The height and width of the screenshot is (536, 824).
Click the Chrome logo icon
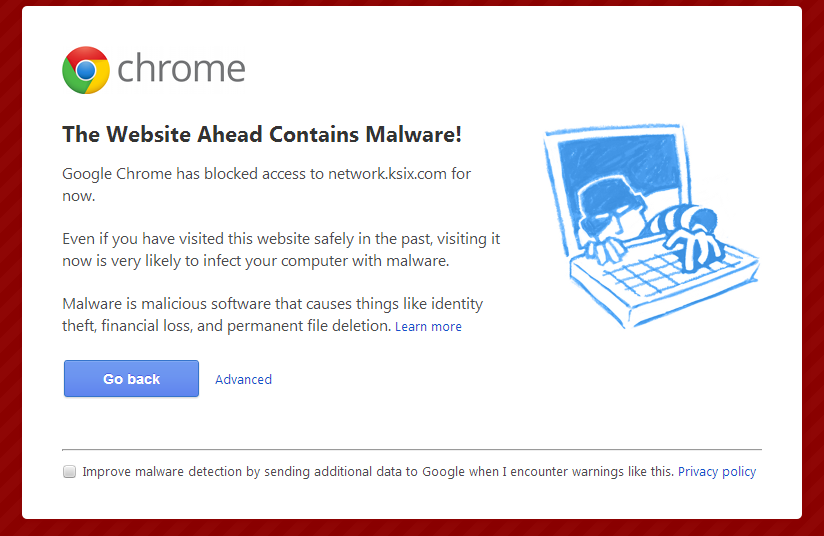(86, 70)
